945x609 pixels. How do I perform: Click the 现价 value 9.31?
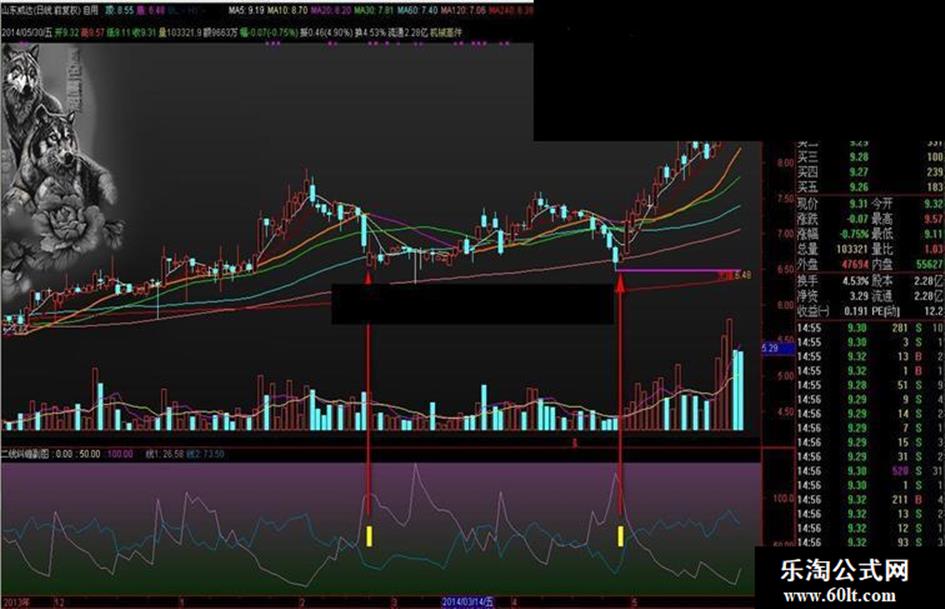pos(859,204)
